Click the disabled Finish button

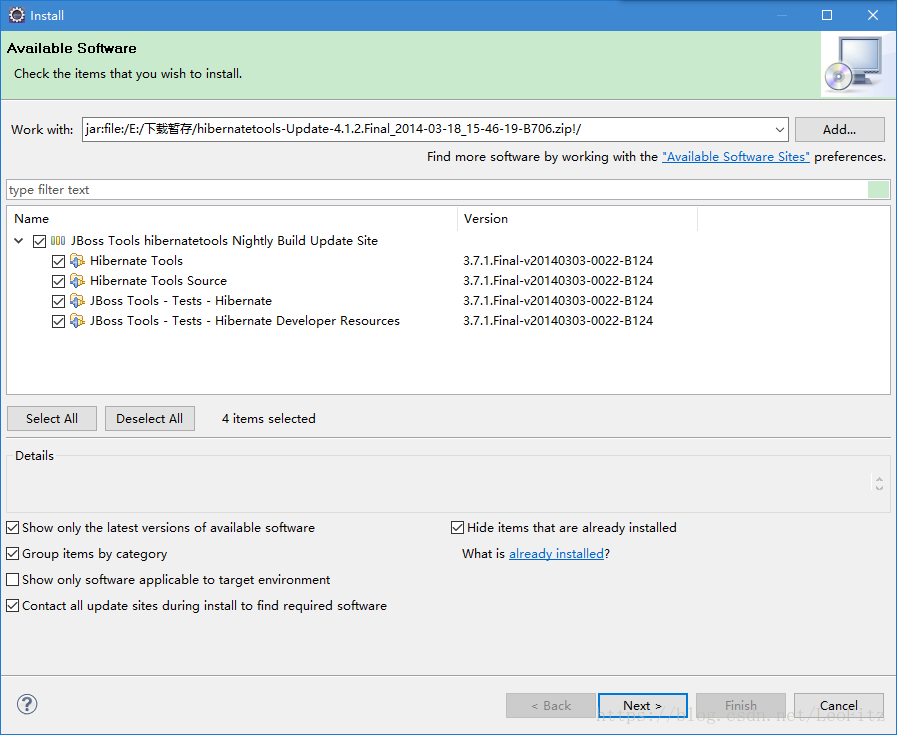[741, 705]
